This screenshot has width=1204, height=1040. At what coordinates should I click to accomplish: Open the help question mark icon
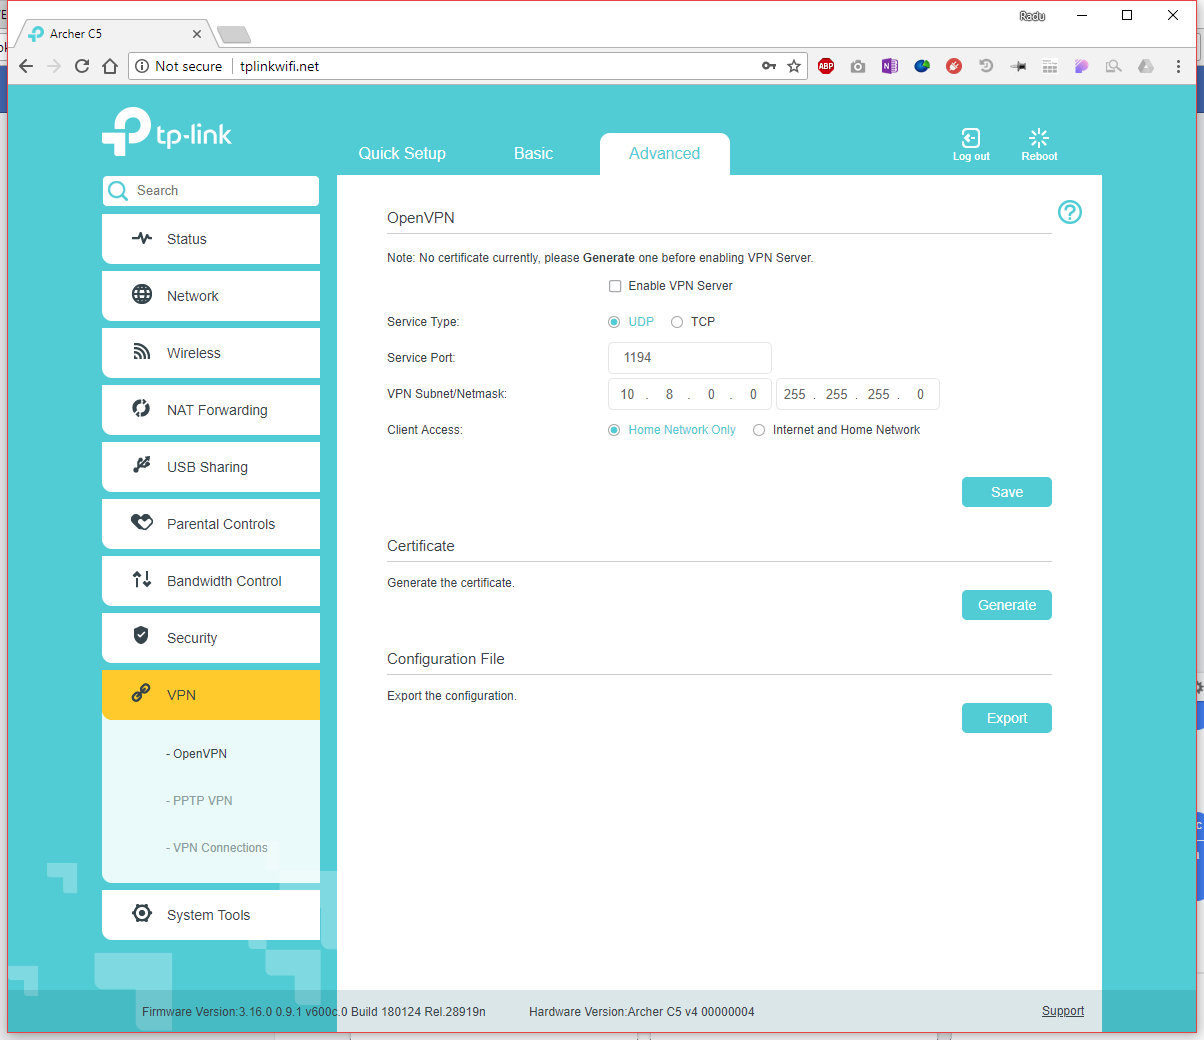pyautogui.click(x=1069, y=212)
